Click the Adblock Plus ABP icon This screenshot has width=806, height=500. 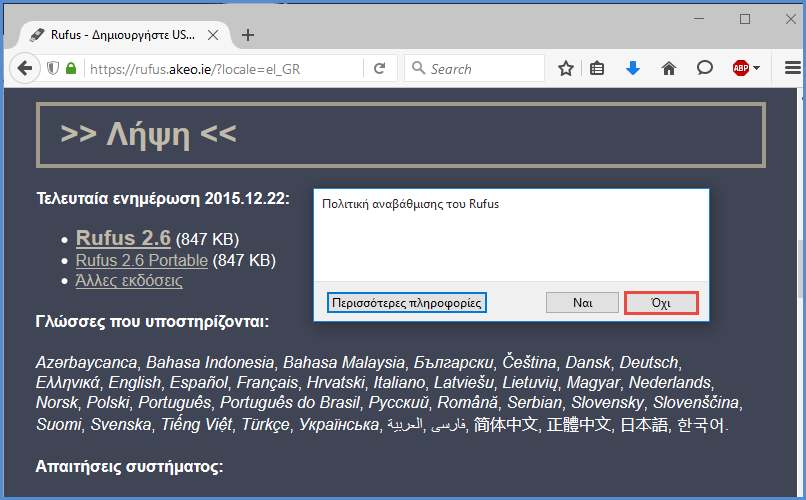pyautogui.click(x=741, y=68)
